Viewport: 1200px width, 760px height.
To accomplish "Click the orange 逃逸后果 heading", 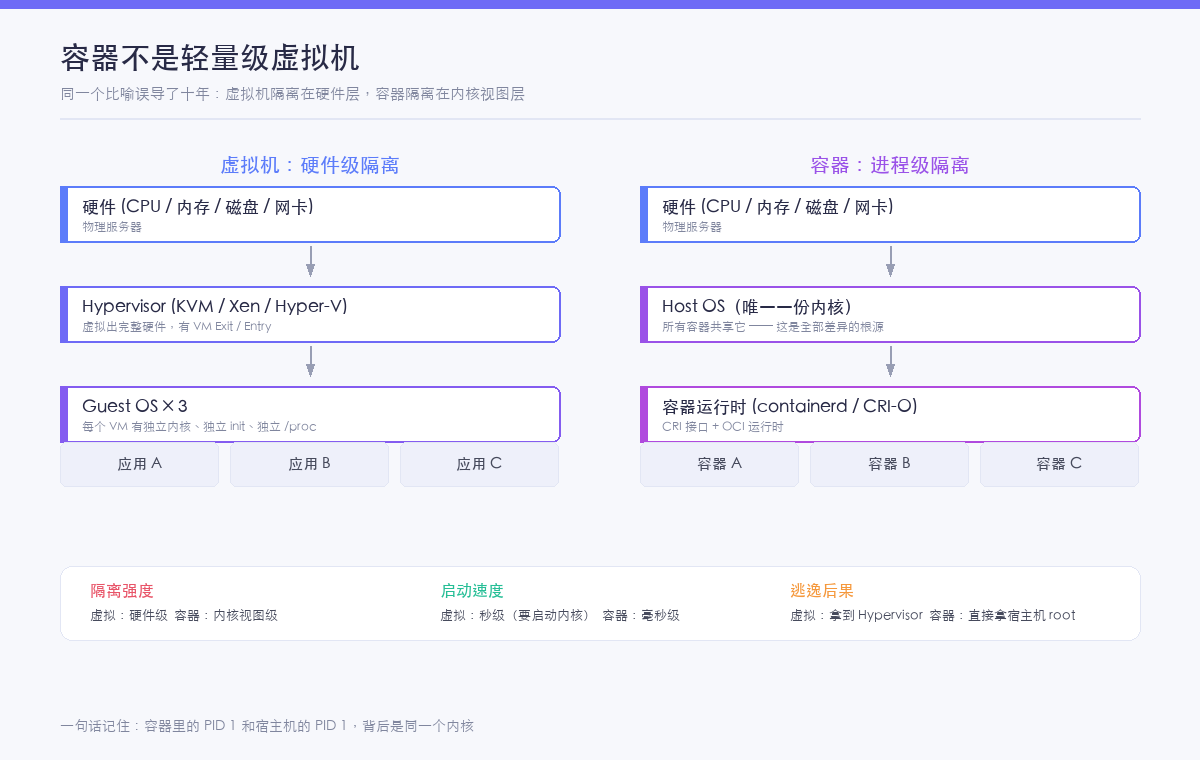I will 822,591.
